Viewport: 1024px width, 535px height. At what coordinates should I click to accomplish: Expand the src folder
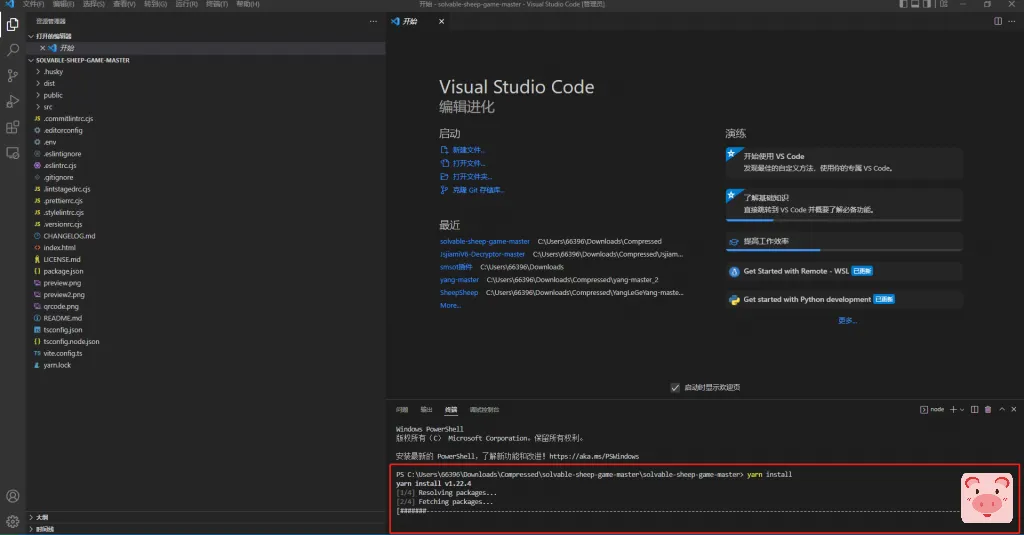[x=47, y=107]
